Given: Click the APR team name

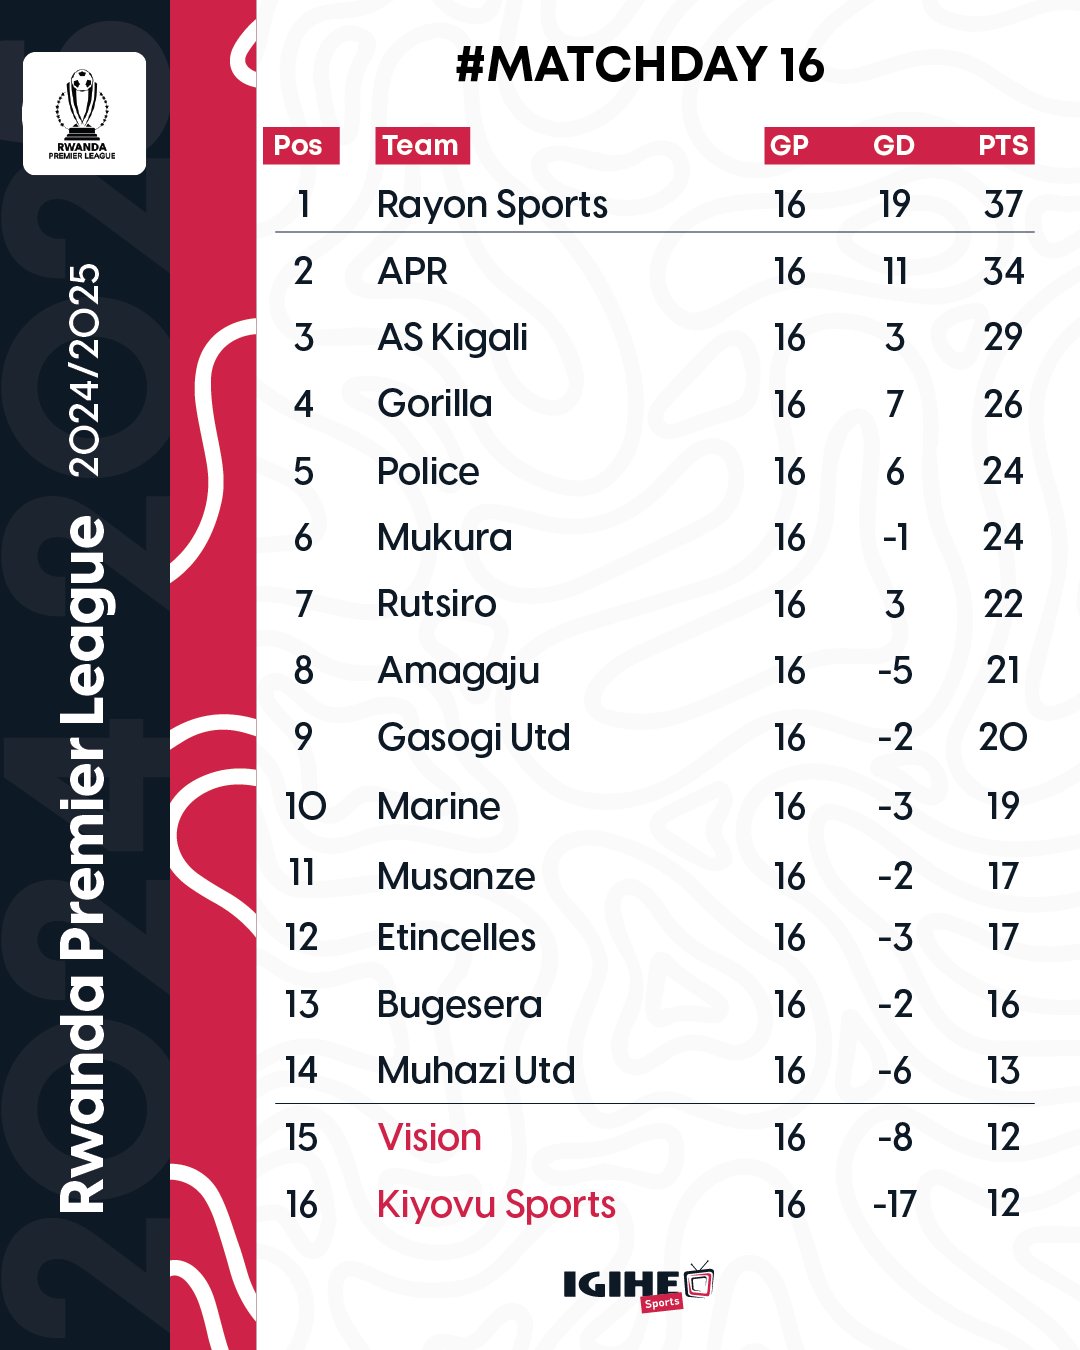Looking at the screenshot, I should [x=412, y=272].
